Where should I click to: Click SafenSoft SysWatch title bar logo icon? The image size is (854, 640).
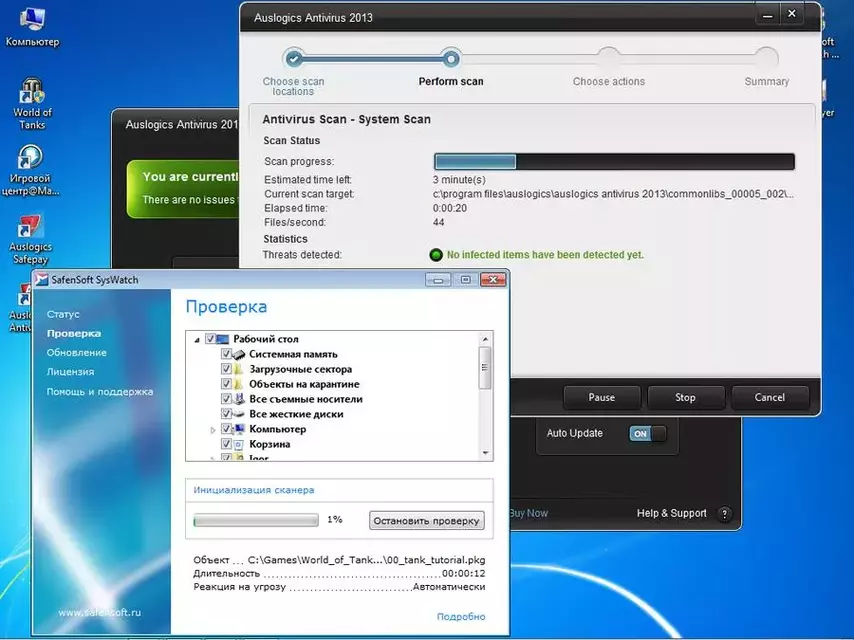tap(41, 279)
